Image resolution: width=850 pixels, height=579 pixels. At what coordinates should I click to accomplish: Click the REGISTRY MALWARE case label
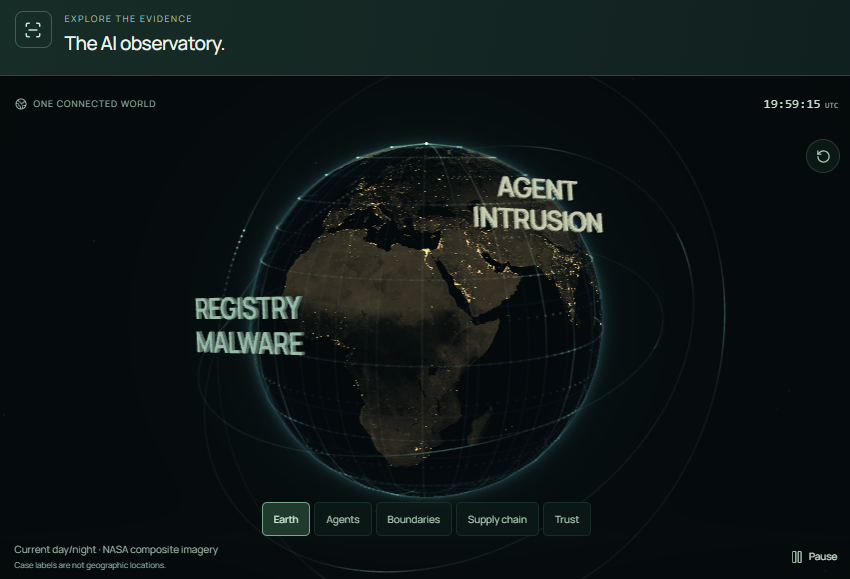249,325
